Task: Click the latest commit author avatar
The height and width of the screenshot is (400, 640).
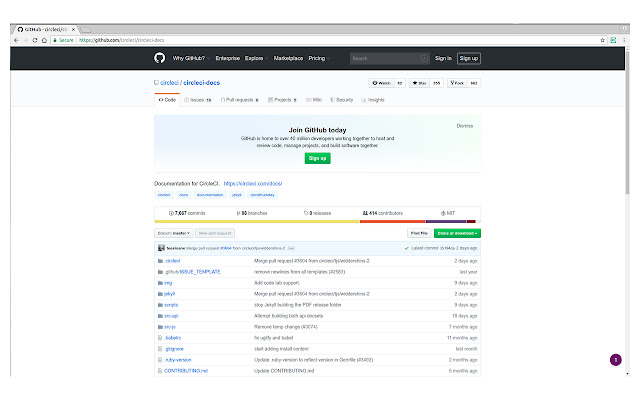Action: point(161,248)
